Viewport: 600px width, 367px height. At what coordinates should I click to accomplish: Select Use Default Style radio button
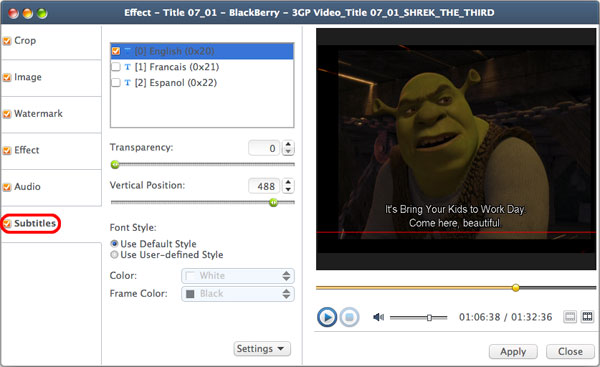(x=114, y=243)
